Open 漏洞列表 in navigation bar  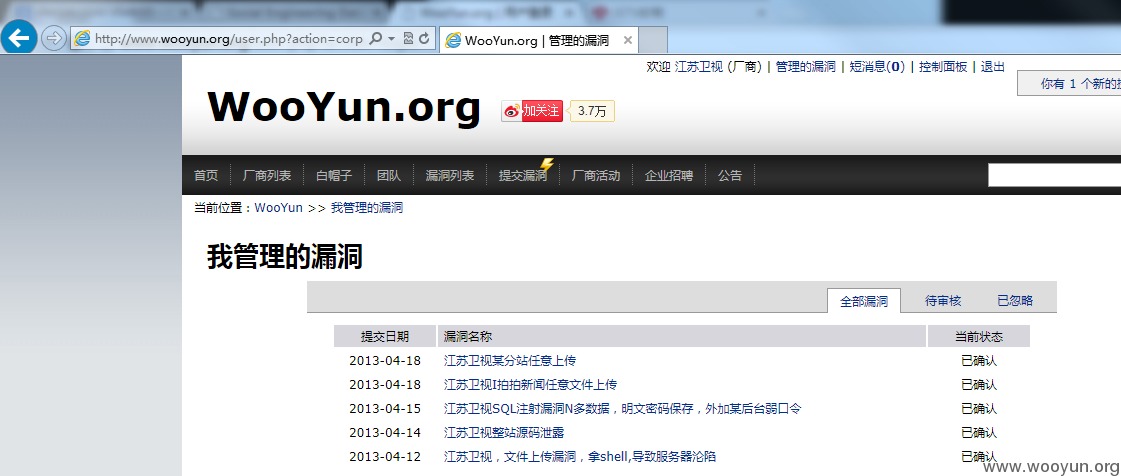(x=450, y=175)
